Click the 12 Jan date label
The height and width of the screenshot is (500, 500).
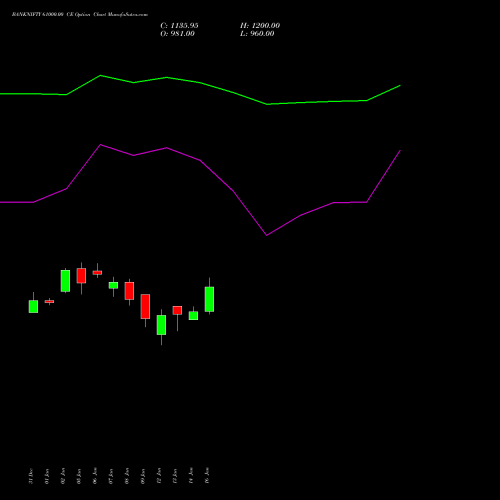point(159,476)
